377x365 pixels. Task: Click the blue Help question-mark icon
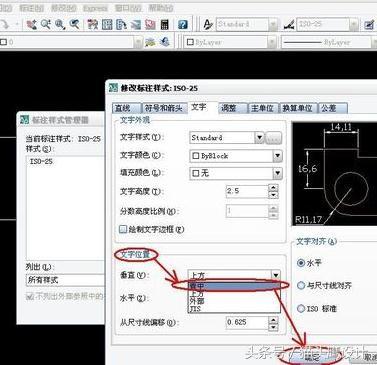[182, 24]
